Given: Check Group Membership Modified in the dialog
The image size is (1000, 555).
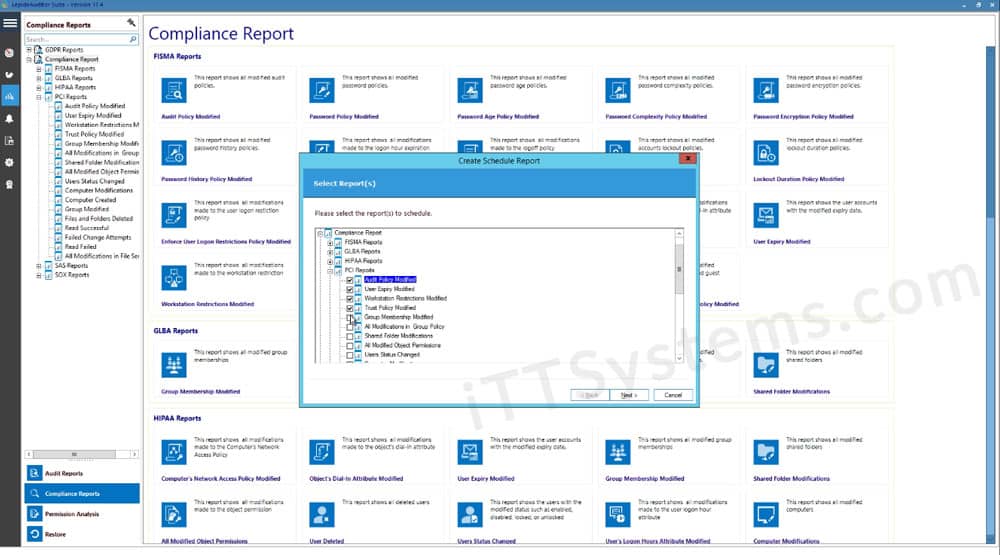Looking at the screenshot, I should (349, 318).
